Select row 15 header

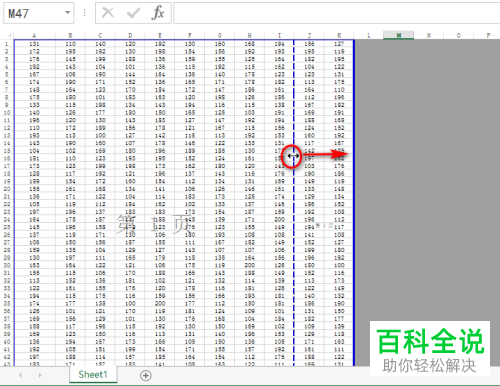pyautogui.click(x=7, y=151)
